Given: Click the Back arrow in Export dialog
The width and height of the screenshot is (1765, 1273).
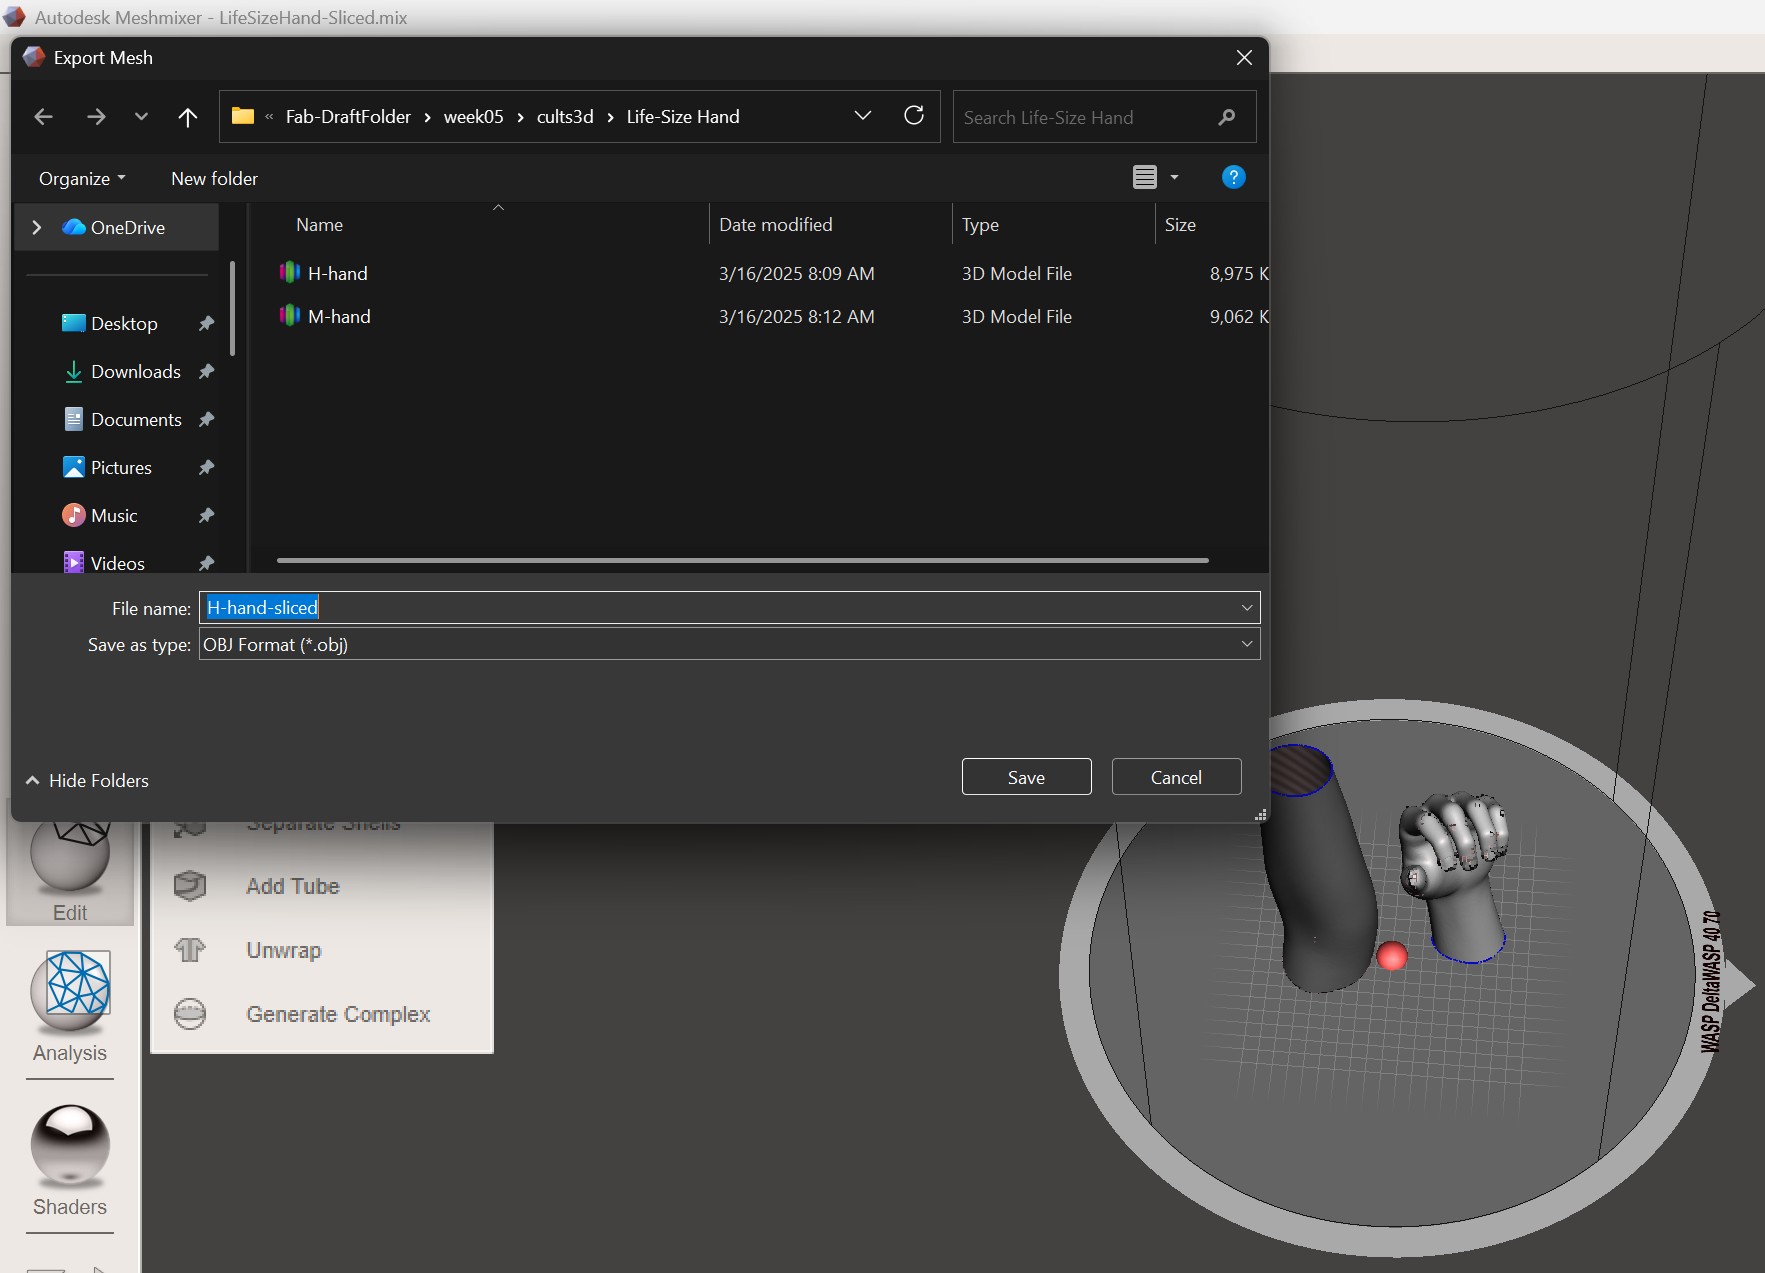Looking at the screenshot, I should click(x=43, y=117).
